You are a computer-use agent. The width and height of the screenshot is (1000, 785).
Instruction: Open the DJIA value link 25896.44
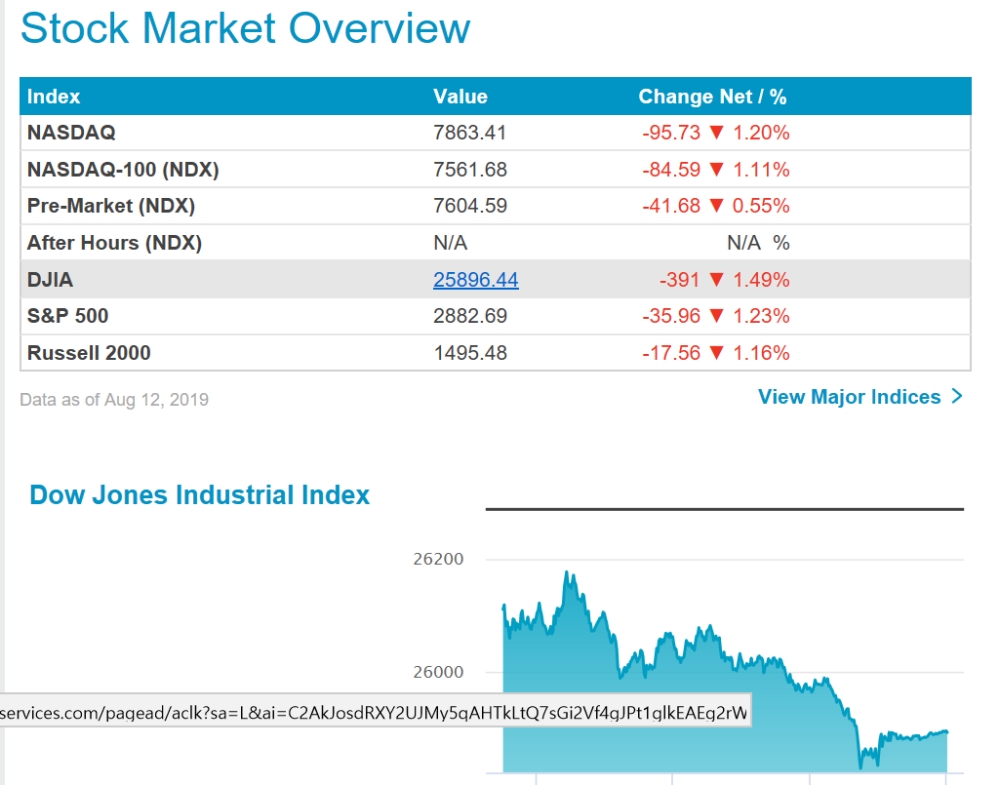(x=476, y=279)
